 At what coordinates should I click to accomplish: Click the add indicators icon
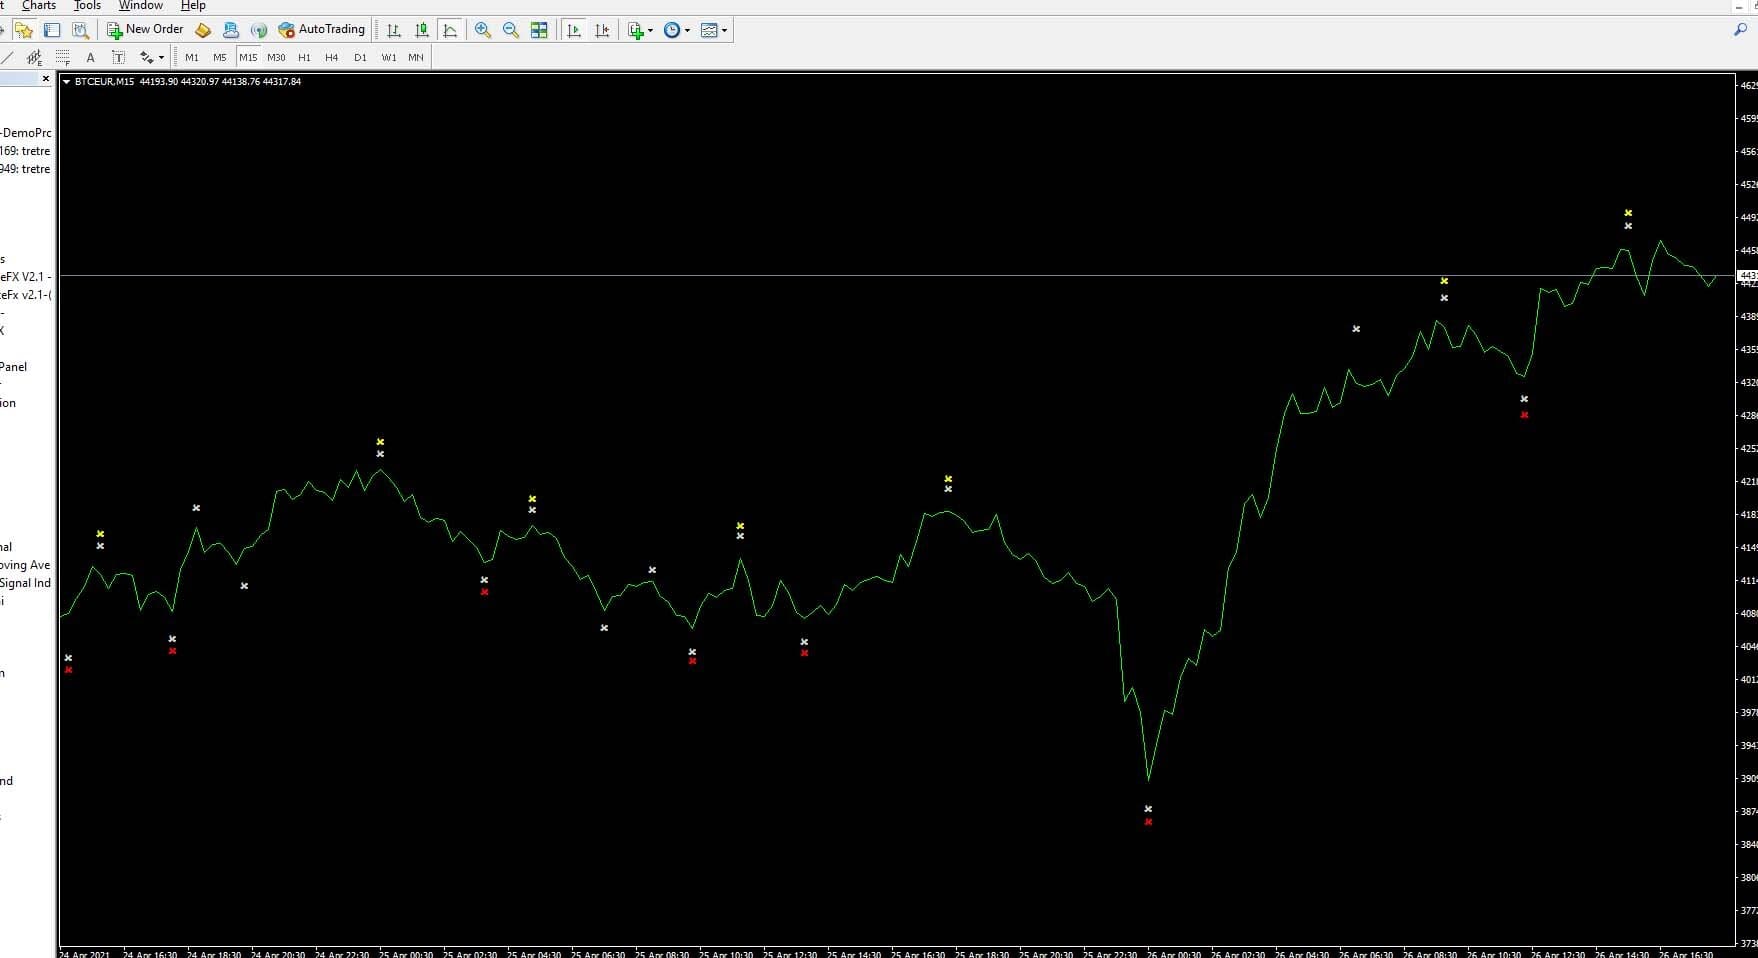click(x=635, y=30)
